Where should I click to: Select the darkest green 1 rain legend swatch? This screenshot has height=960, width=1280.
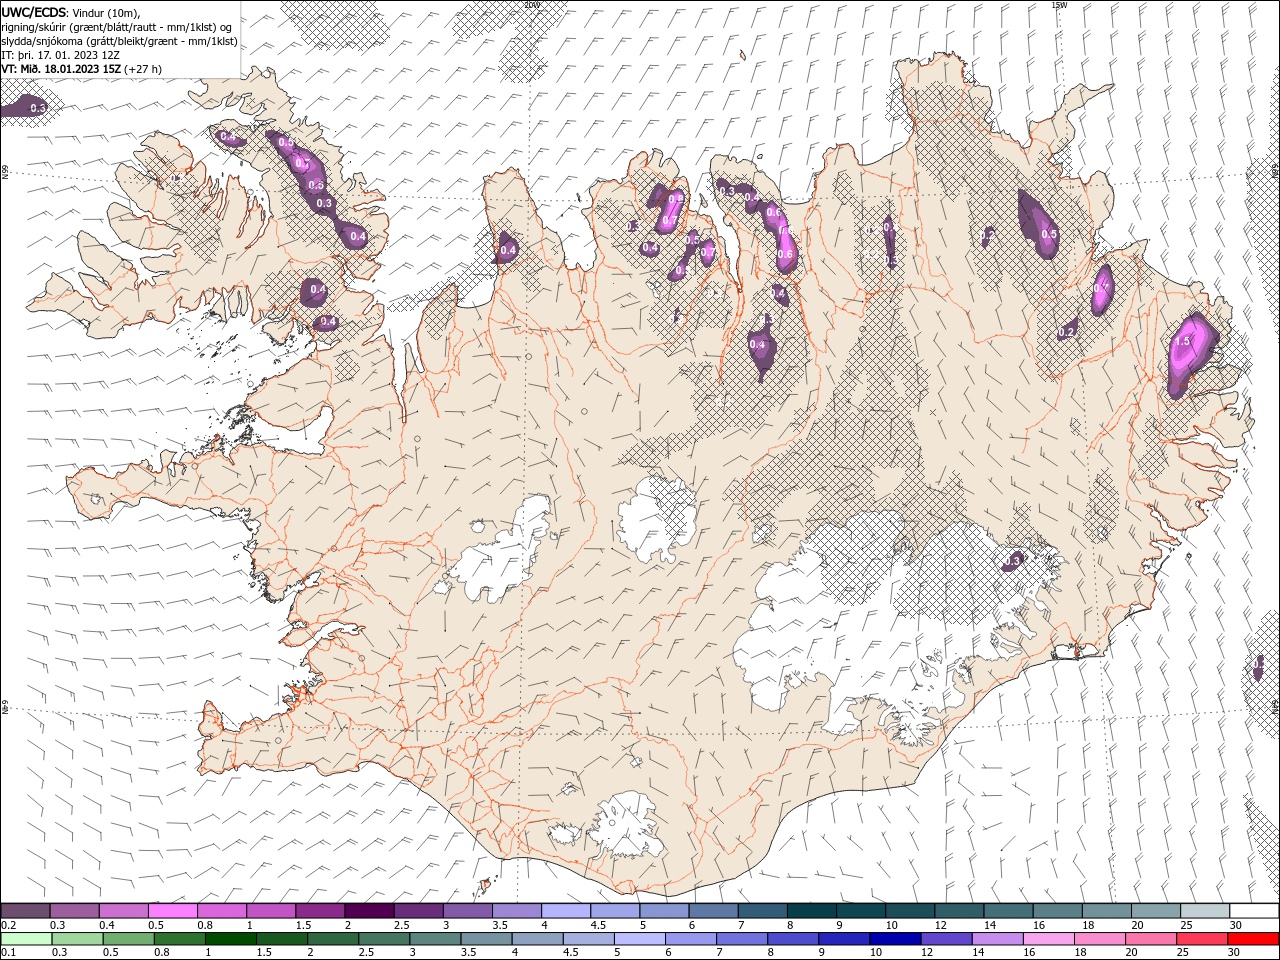click(x=230, y=938)
